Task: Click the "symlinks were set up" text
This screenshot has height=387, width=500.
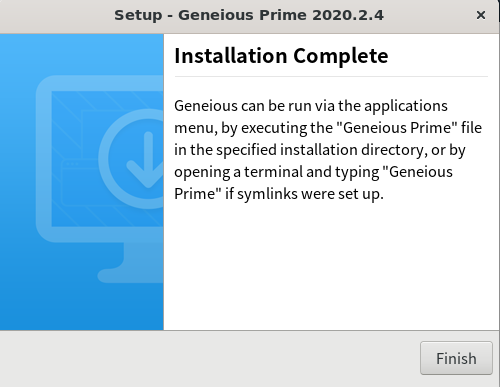Action: point(310,194)
